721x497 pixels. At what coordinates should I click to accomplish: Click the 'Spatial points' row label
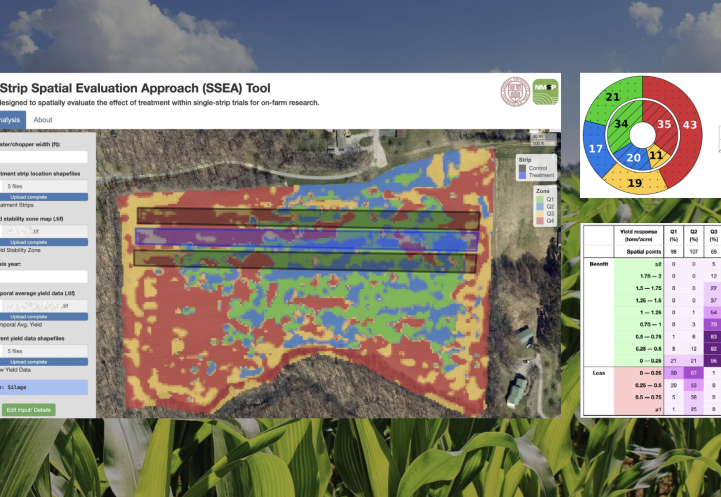pos(644,251)
